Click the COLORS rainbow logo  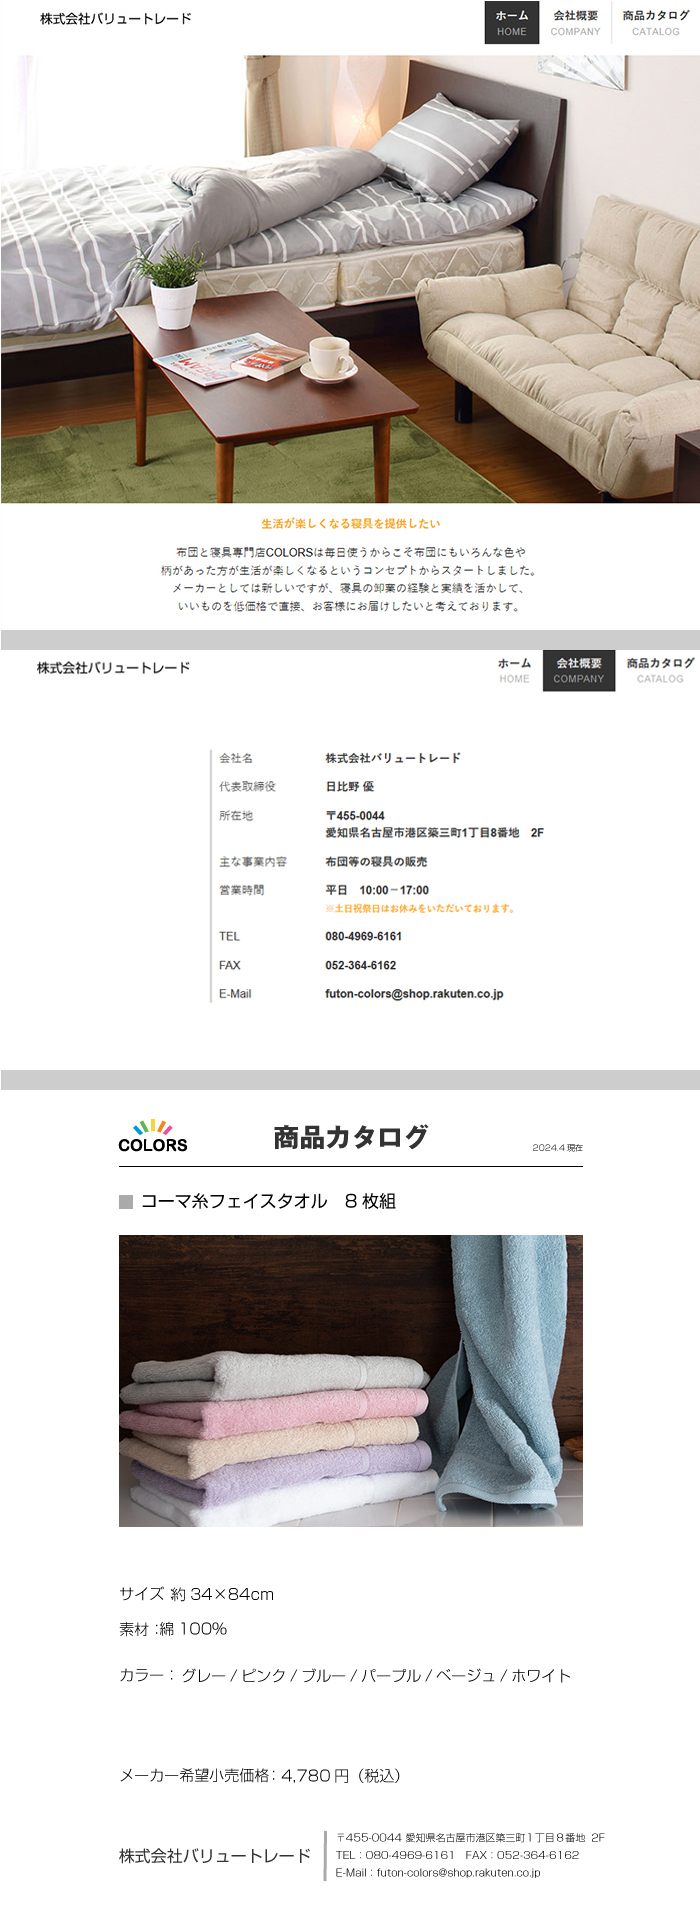point(152,1137)
